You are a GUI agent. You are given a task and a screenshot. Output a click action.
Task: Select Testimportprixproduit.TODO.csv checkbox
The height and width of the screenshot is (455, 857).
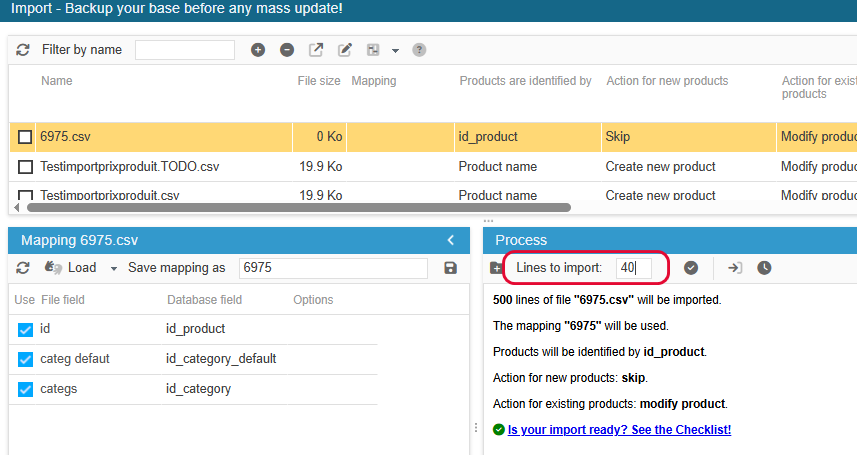coord(26,167)
